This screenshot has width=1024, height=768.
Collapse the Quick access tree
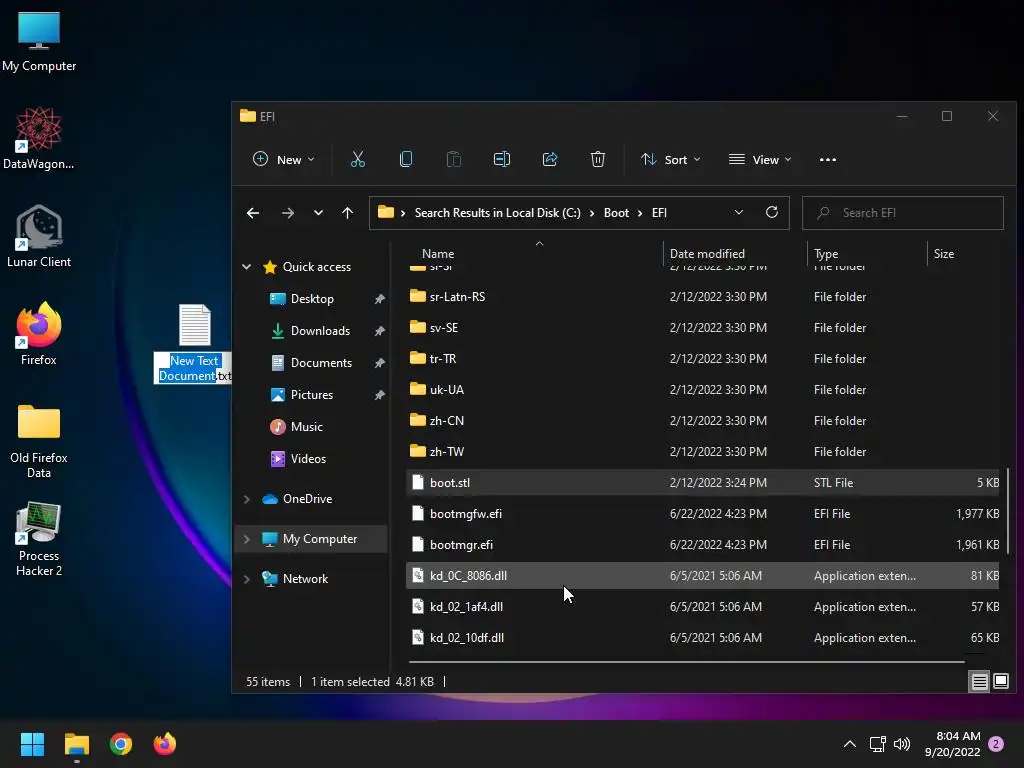pos(247,266)
